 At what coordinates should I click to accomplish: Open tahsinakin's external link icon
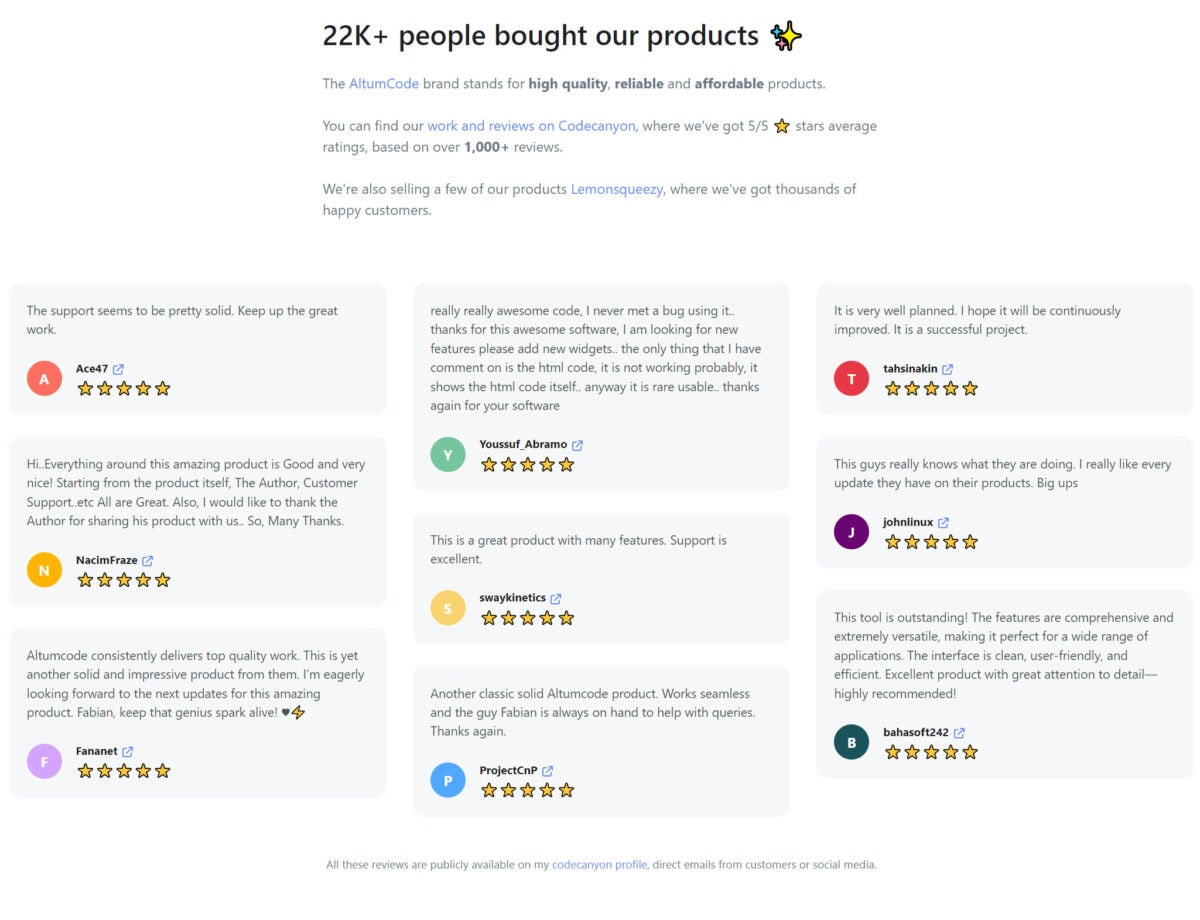[x=948, y=369]
